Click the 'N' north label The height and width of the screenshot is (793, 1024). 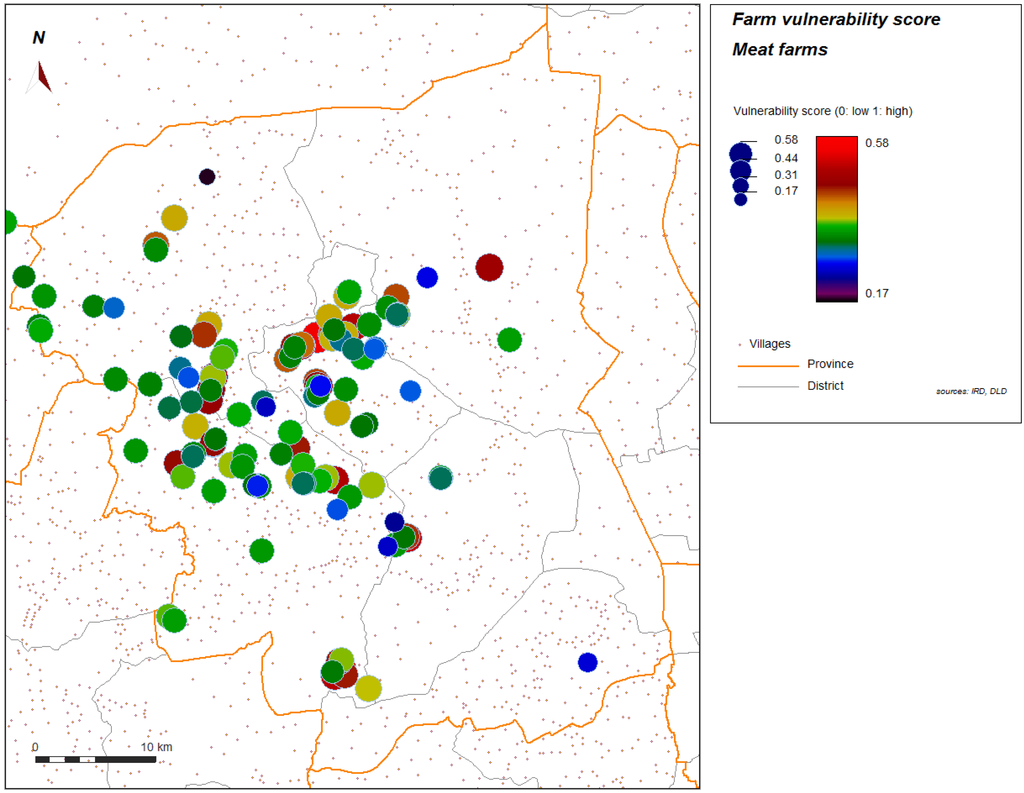39,38
